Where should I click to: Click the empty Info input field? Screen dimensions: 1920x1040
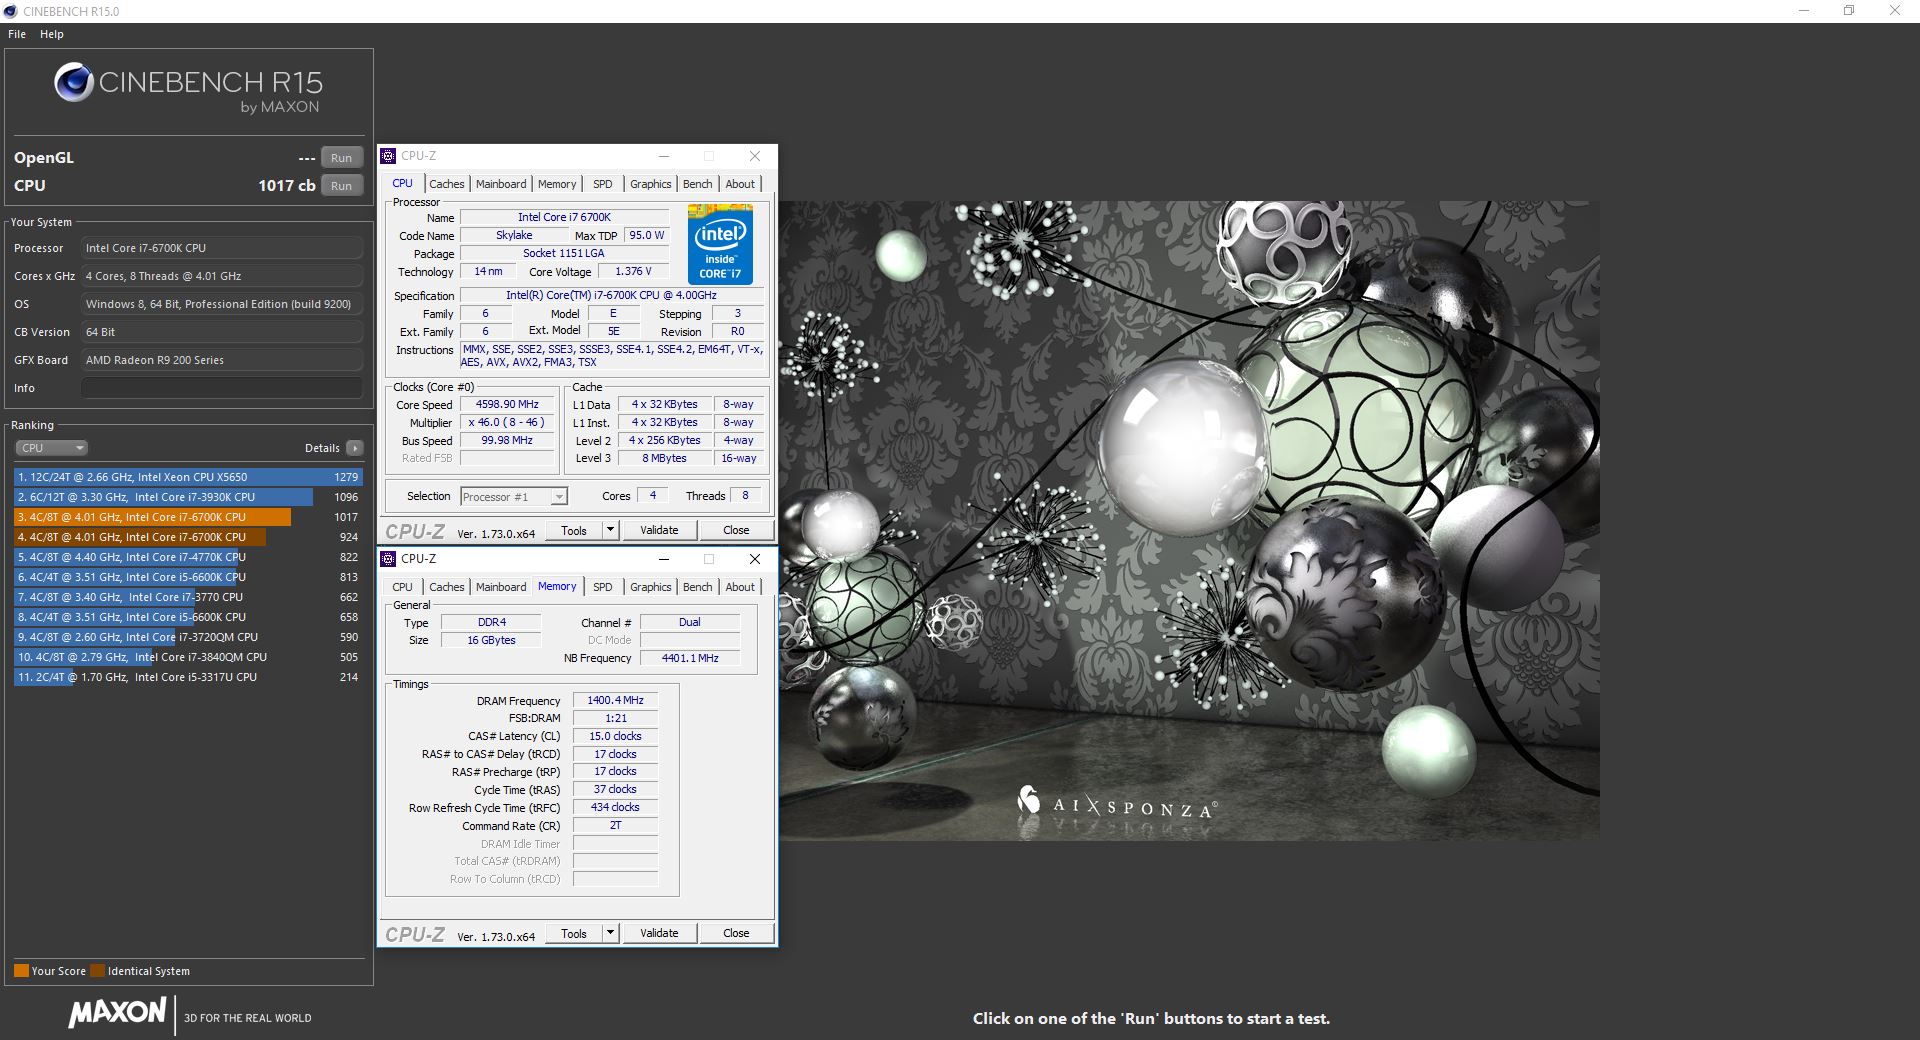221,388
